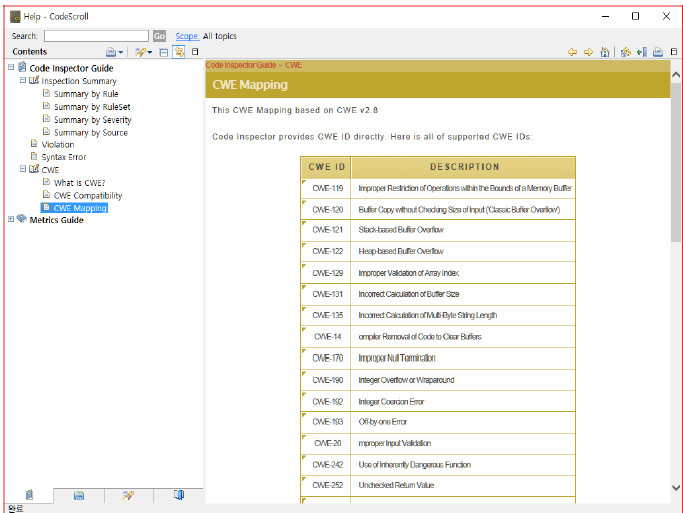Open Summary by Rule topic
The height and width of the screenshot is (513, 683).
tap(86, 94)
